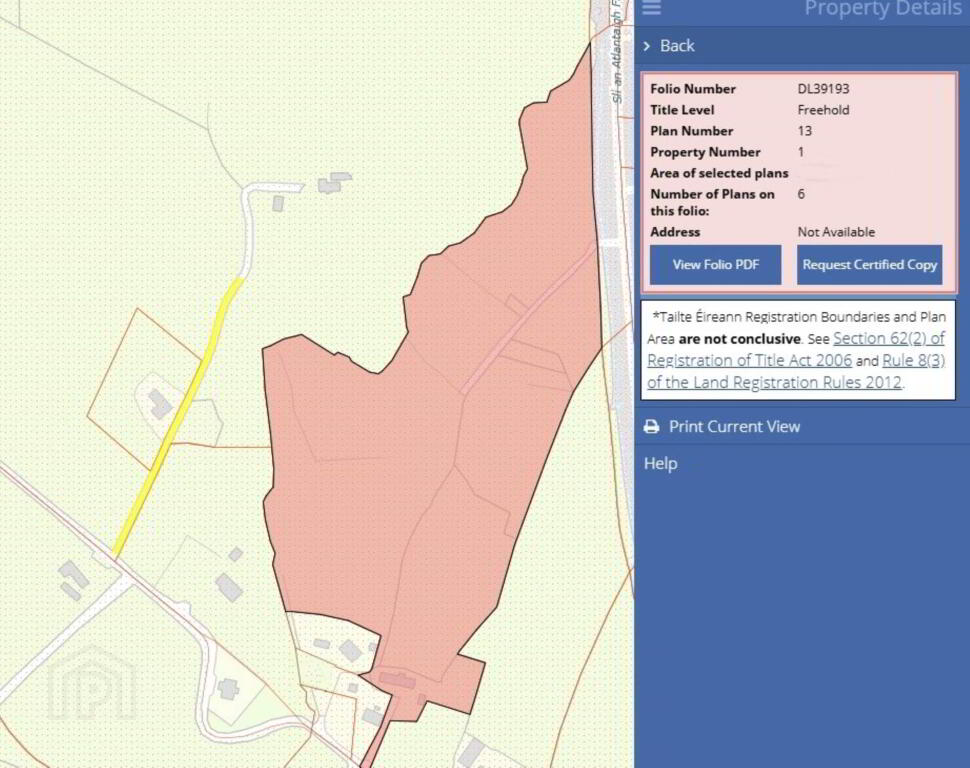Click the pink farm building in parcel
Viewport: 970px width, 768px height.
tap(397, 680)
